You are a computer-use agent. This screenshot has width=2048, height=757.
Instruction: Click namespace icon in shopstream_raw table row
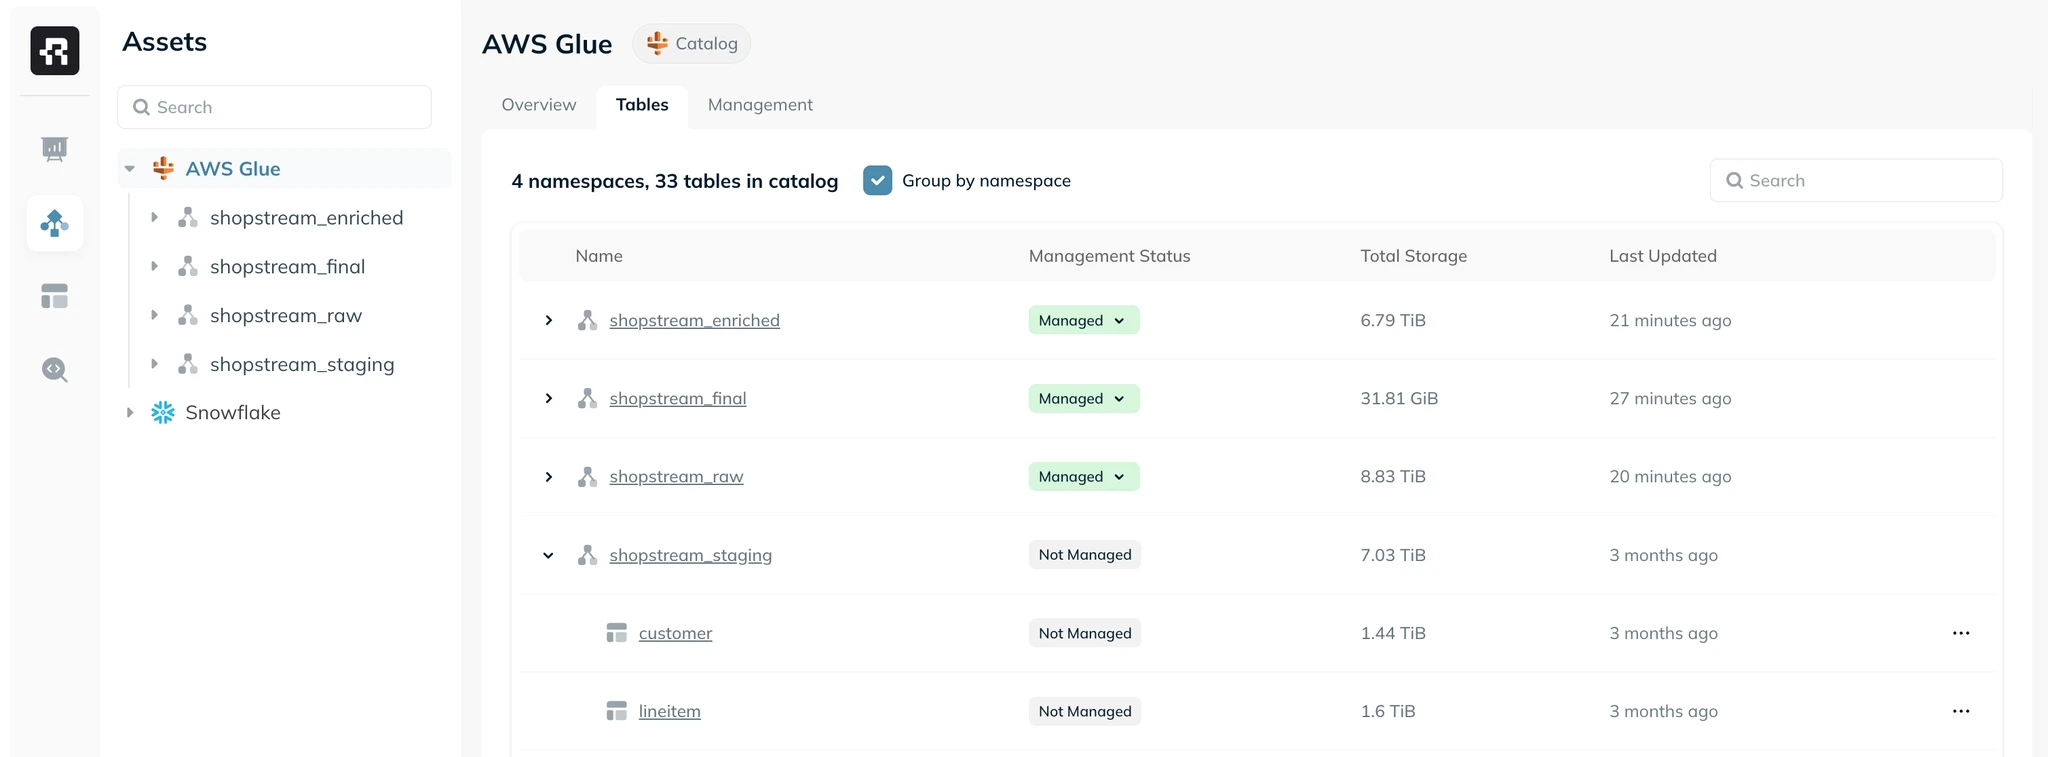coord(588,476)
